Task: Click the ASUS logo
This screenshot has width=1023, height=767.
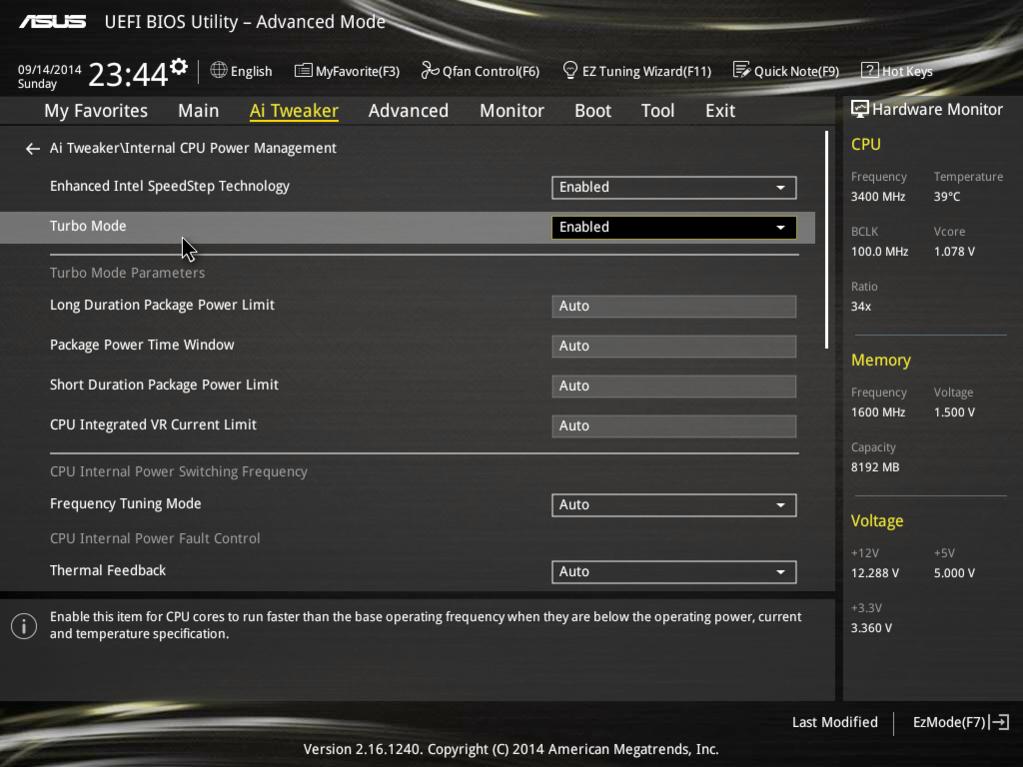Action: click(x=53, y=22)
